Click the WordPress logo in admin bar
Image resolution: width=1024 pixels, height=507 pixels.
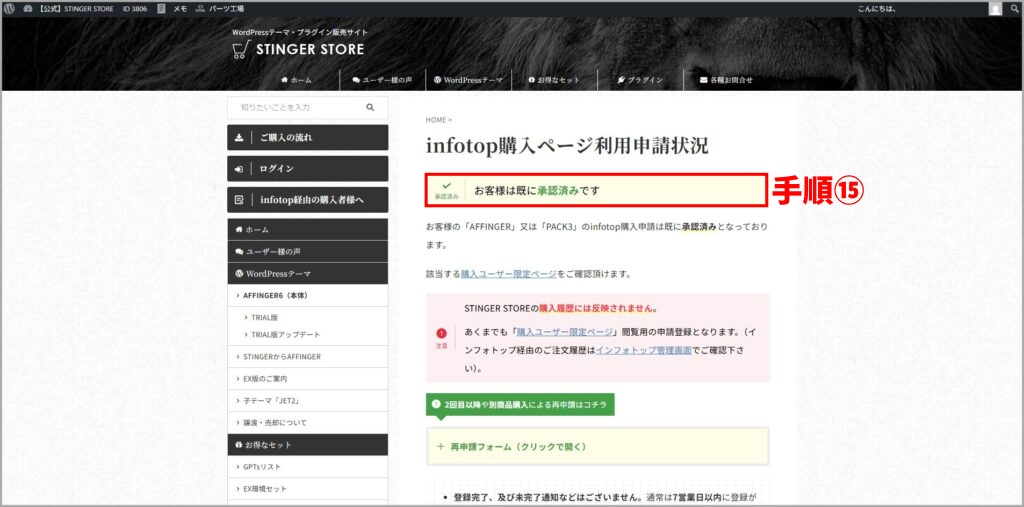[x=10, y=8]
